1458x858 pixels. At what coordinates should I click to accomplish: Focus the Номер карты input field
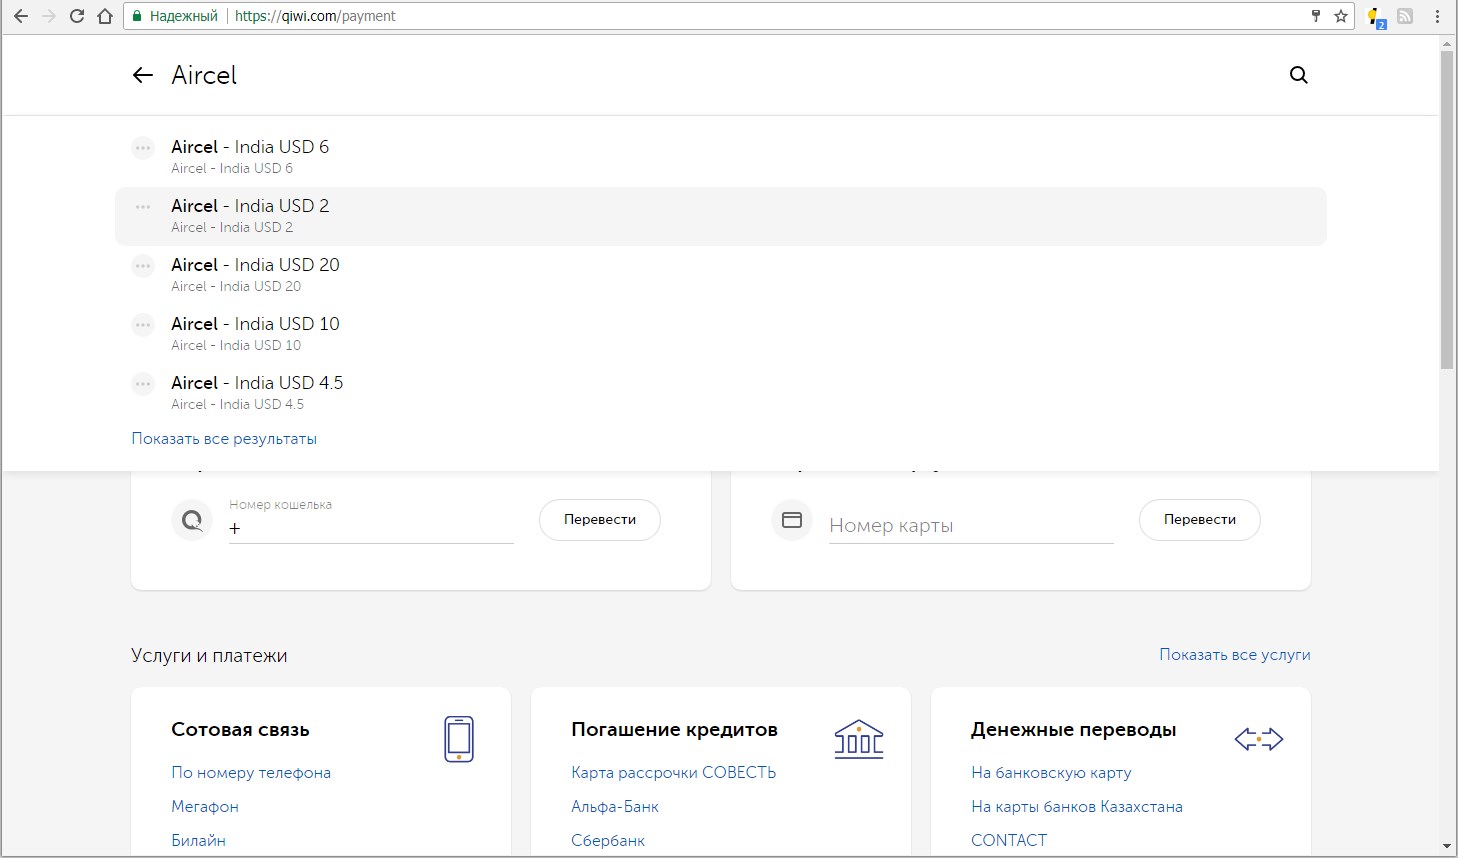point(970,526)
